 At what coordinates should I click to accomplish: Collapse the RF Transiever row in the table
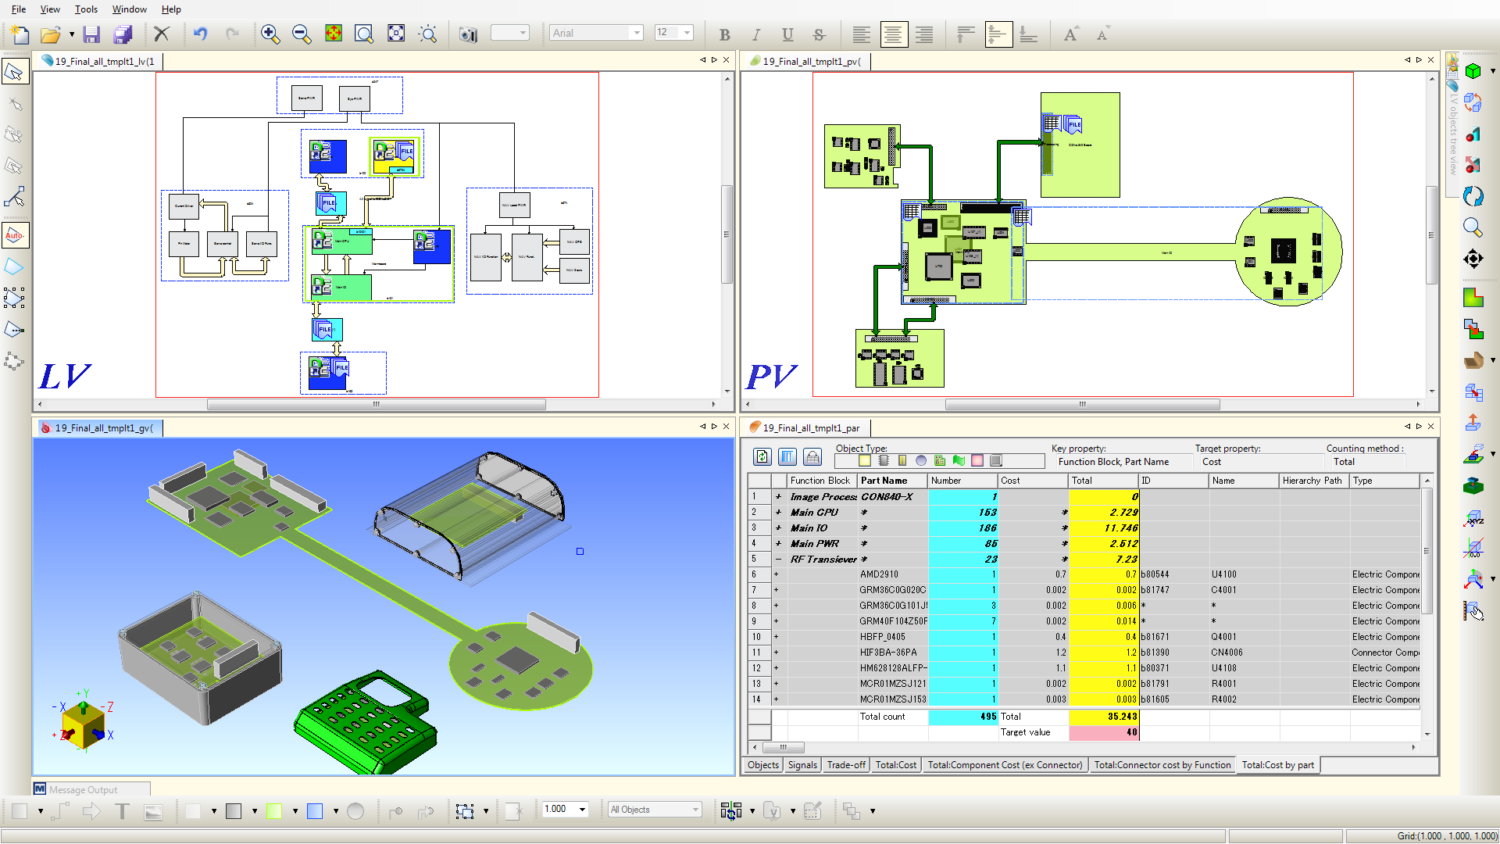pyautogui.click(x=777, y=559)
